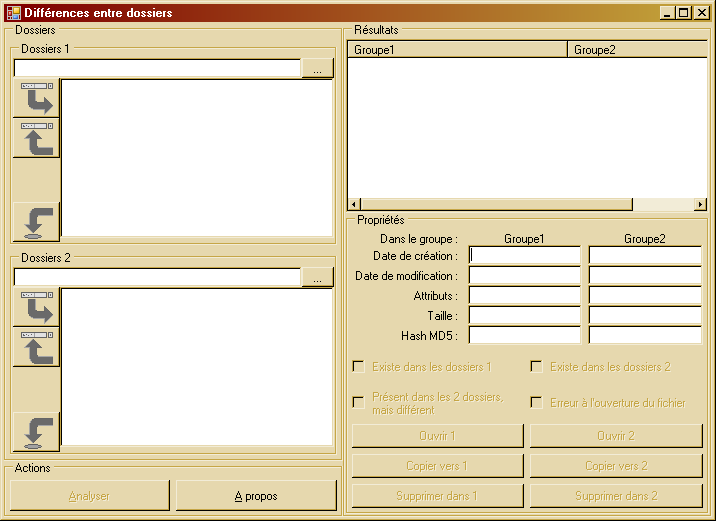Toggle 'Existe dans les dossiers 1' checkbox
Screen dimensions: 716x521
(x=359, y=367)
